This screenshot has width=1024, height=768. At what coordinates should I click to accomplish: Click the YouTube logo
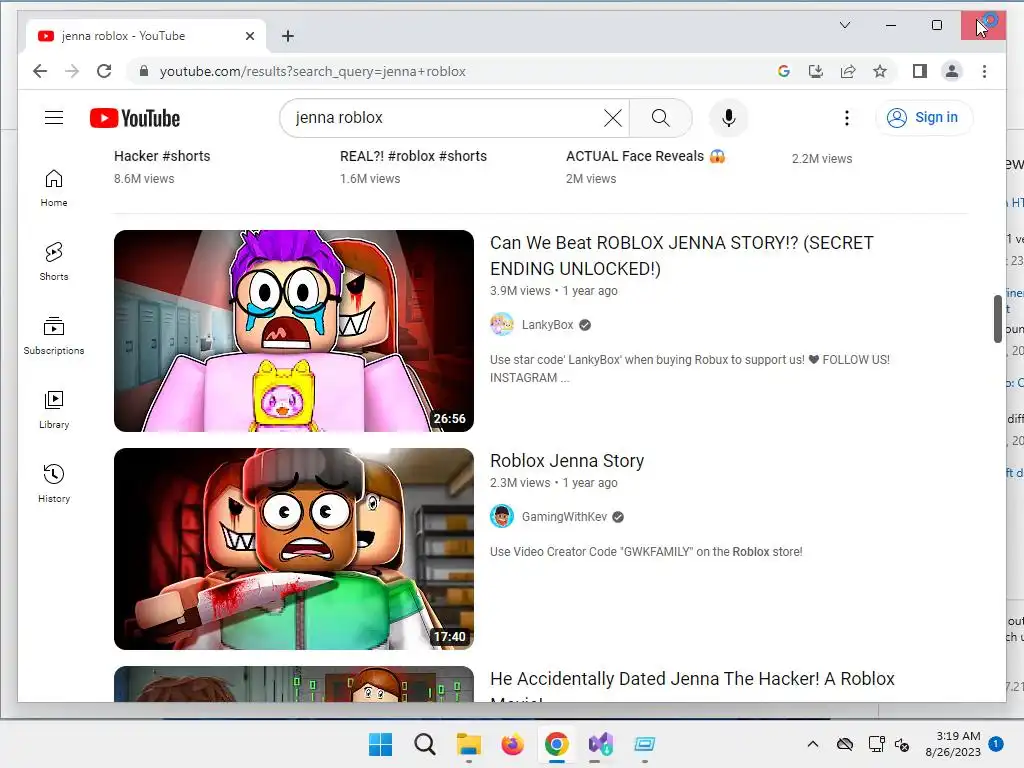[x=135, y=118]
